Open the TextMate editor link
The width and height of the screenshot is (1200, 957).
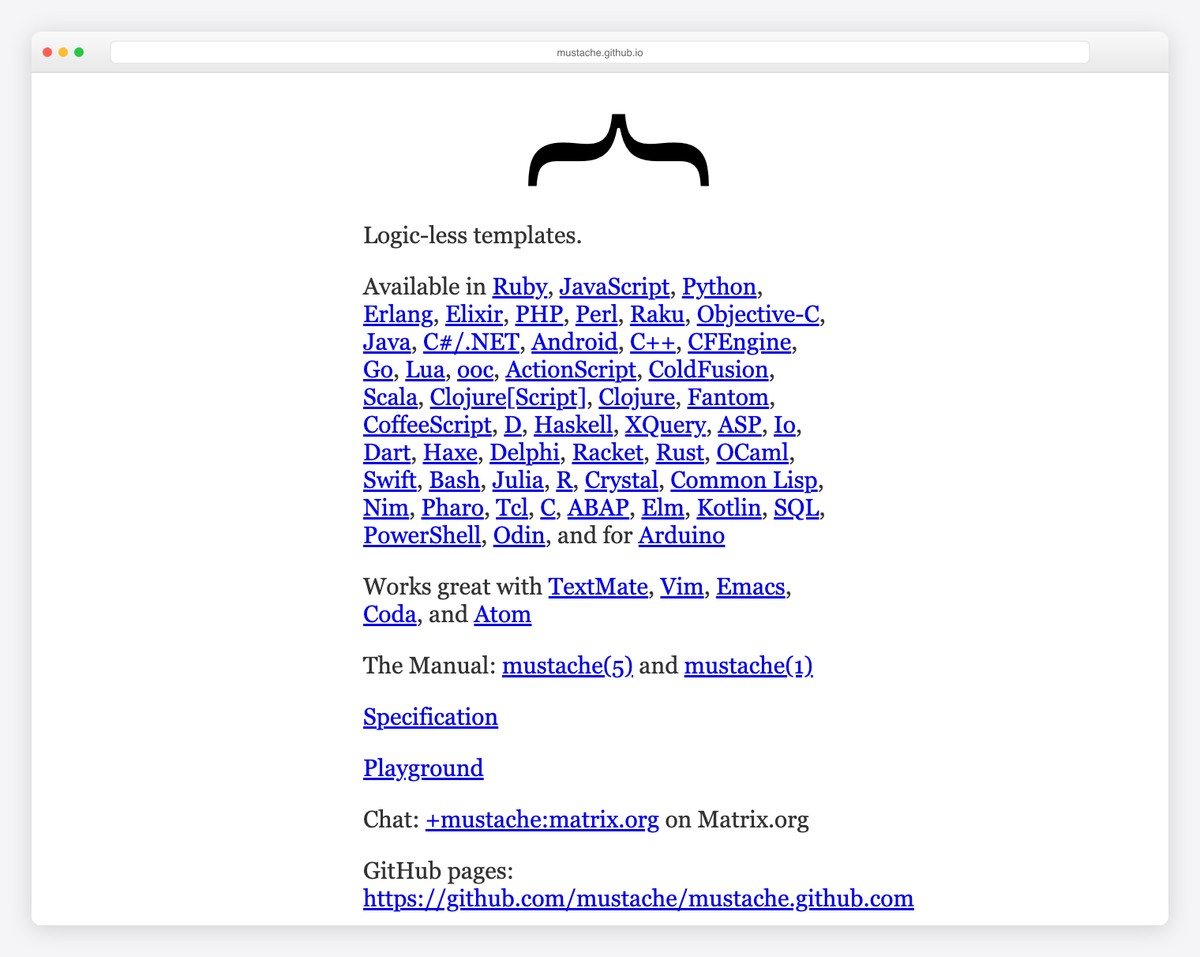click(597, 587)
